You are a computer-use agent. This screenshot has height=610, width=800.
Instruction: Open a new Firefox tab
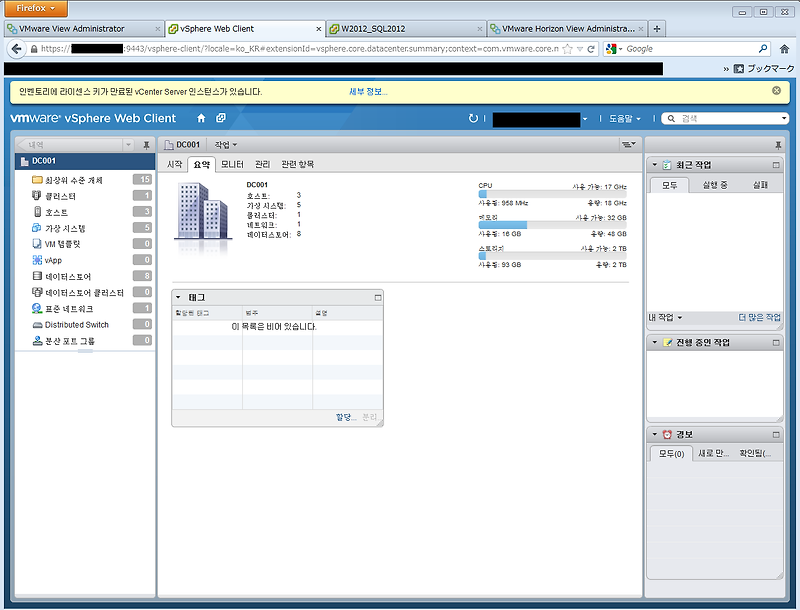coord(657,29)
